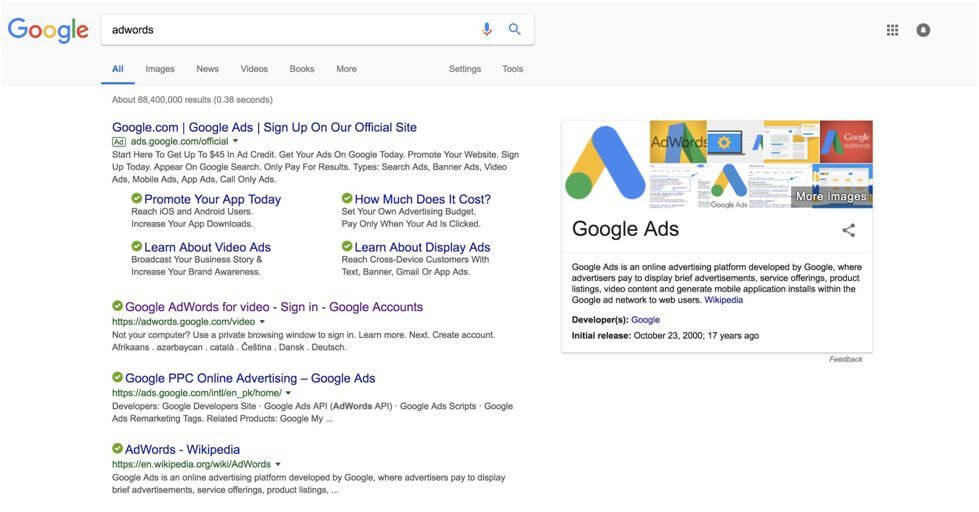Open Google.com | Google Ads Sign Up ad link
This screenshot has width=979, height=512.
(264, 127)
